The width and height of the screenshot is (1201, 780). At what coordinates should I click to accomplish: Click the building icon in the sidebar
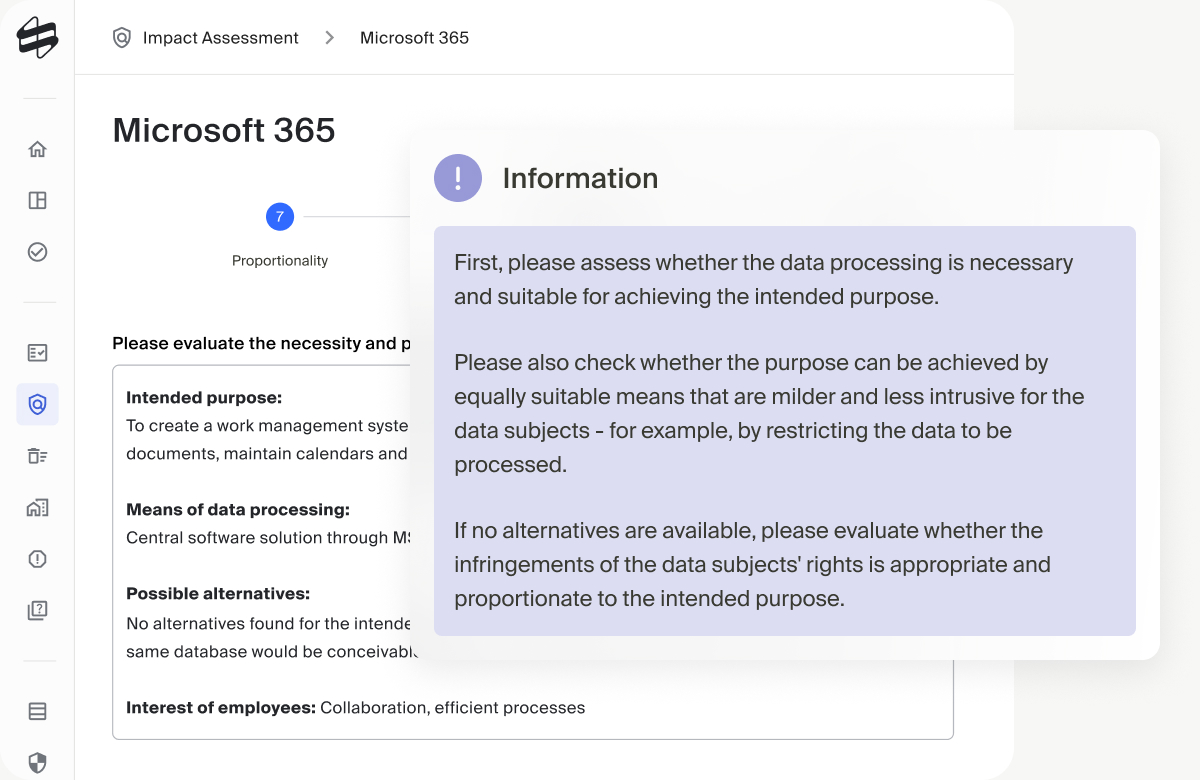point(37,507)
